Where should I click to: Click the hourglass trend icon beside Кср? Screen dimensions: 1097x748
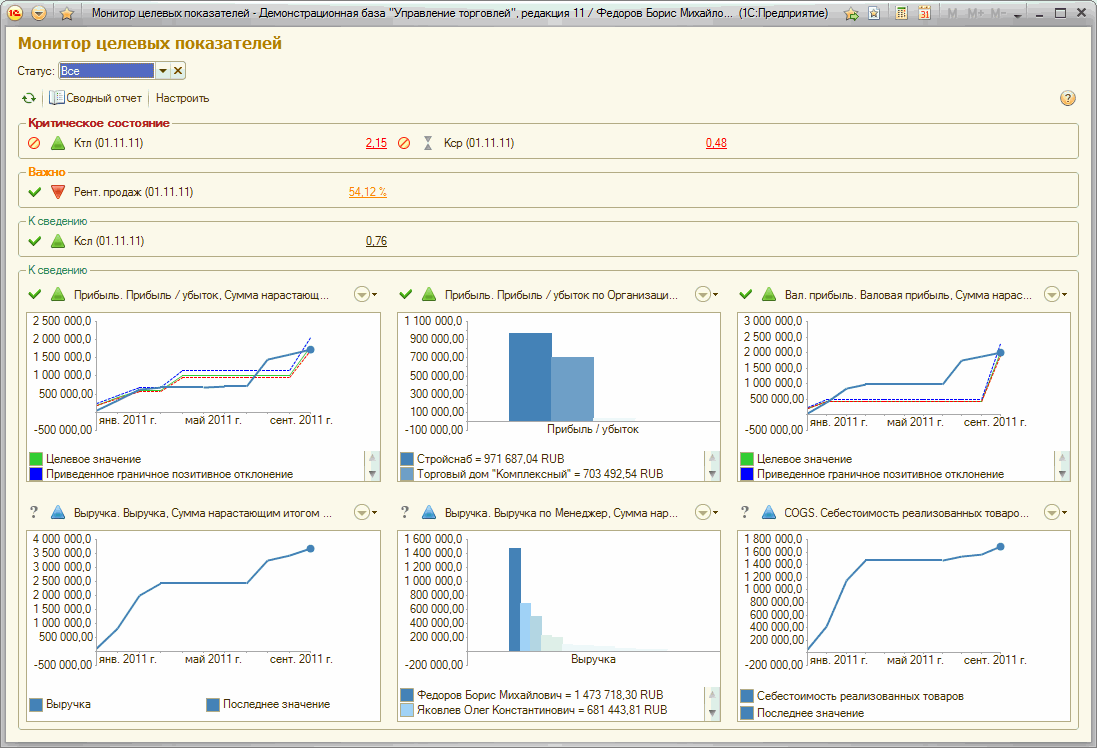point(428,143)
